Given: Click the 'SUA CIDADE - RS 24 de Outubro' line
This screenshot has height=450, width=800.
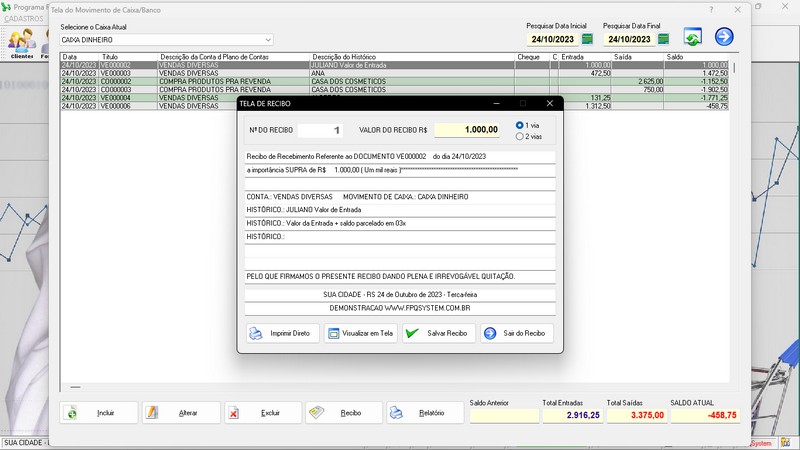Looking at the screenshot, I should tap(400, 295).
